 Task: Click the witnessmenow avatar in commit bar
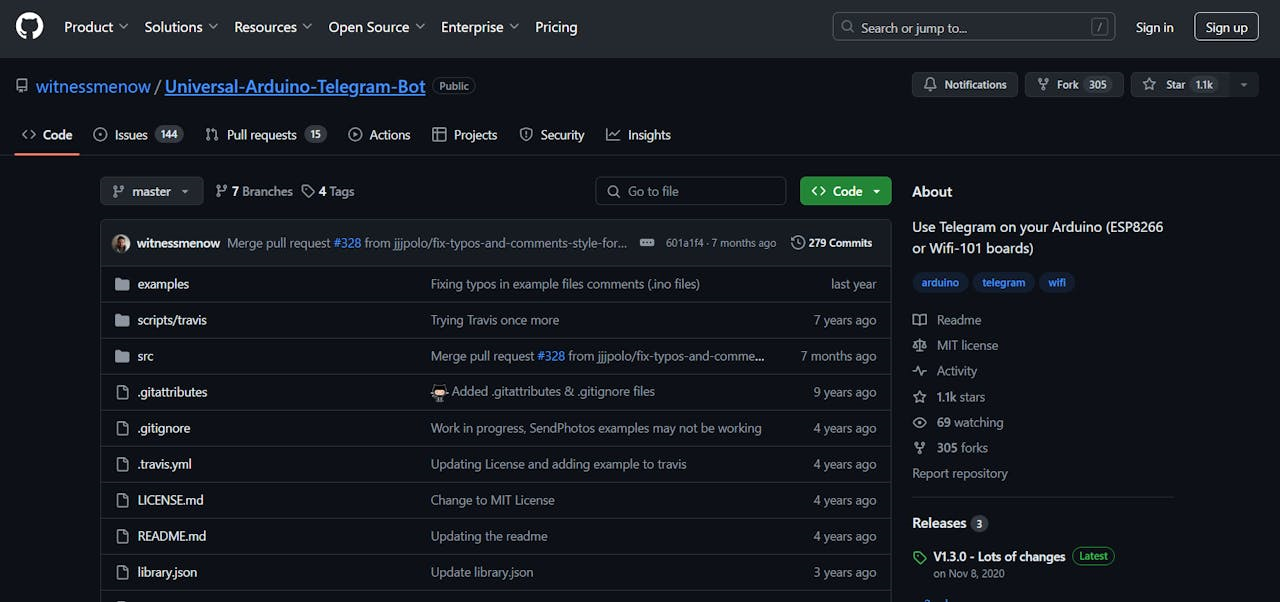(x=121, y=243)
